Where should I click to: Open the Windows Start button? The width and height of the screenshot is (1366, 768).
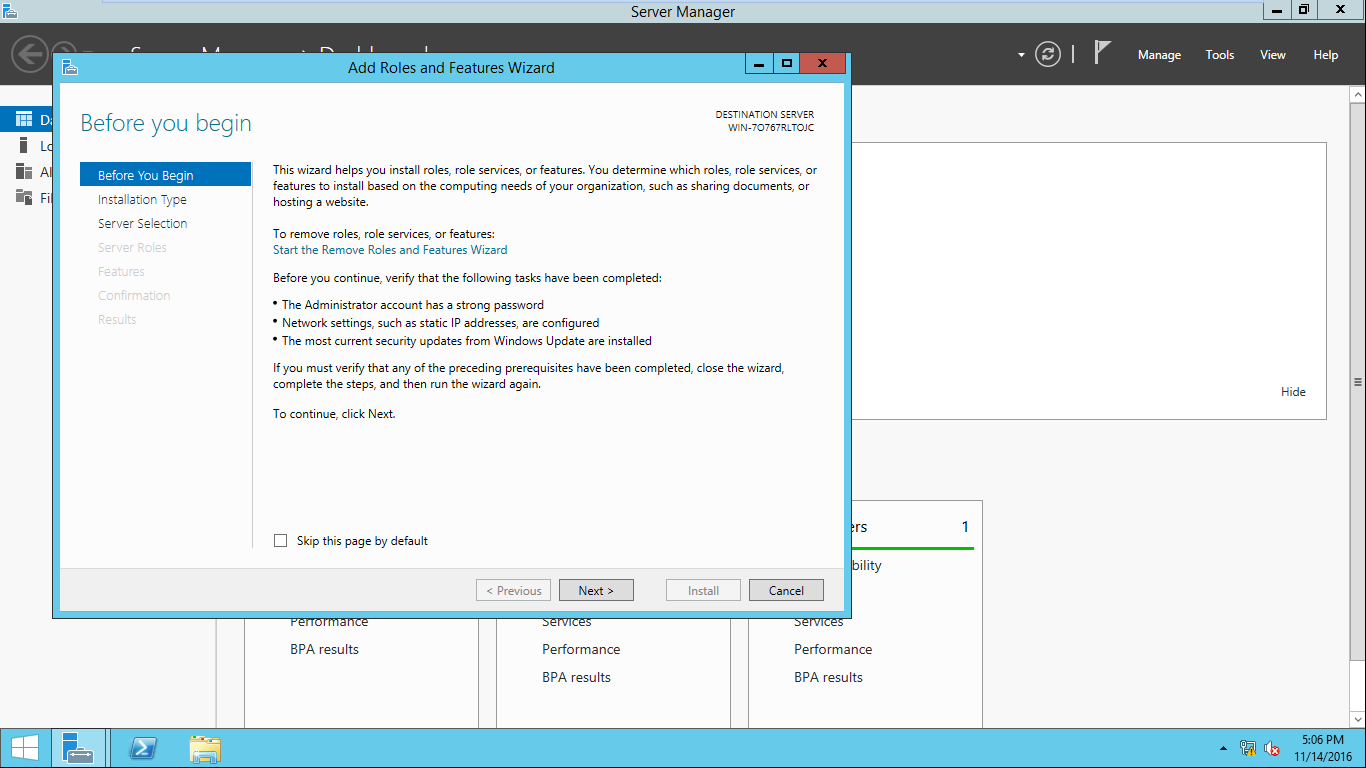(24, 748)
